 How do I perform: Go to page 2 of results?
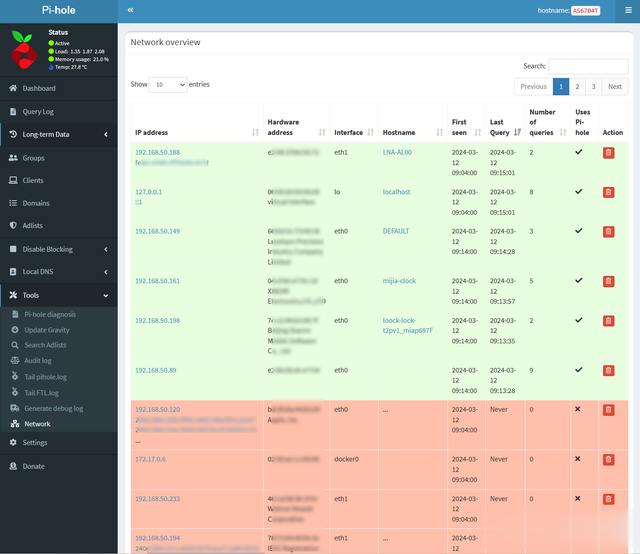point(577,87)
